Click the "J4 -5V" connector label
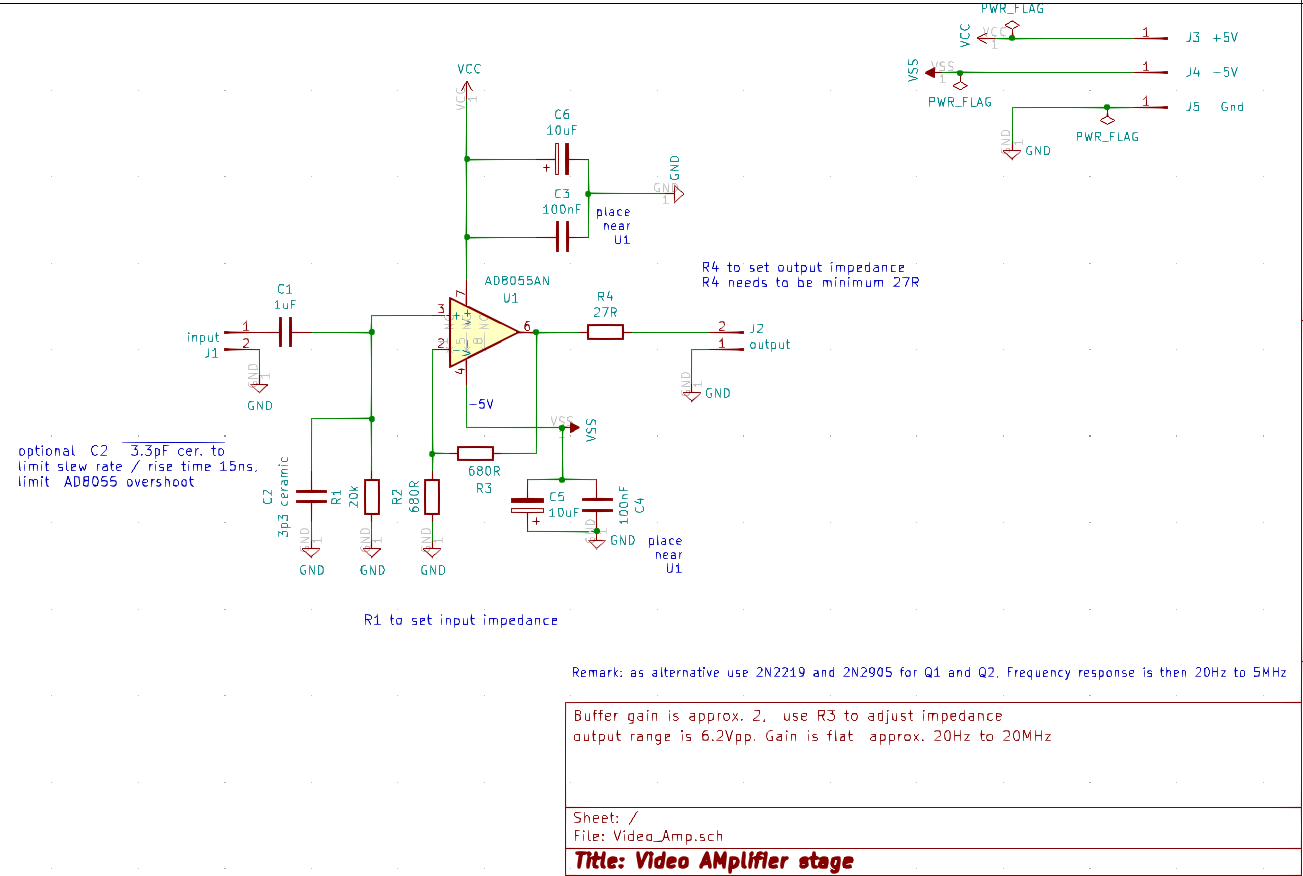This screenshot has width=1303, height=876. [1211, 72]
